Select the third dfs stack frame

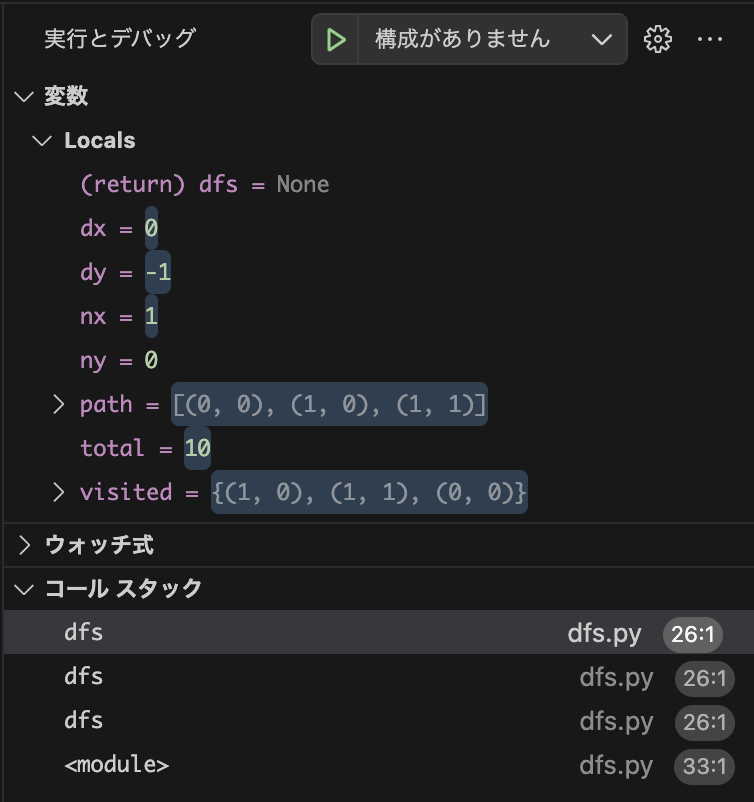84,721
